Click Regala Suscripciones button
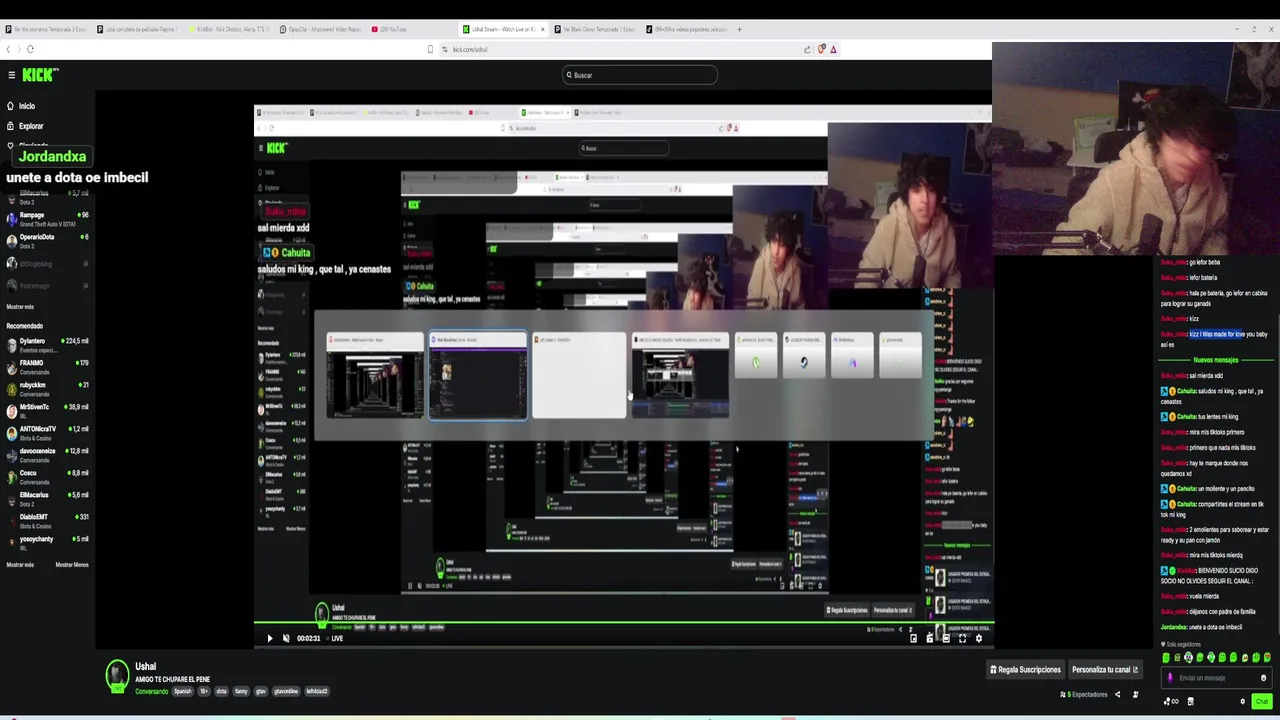 click(x=1026, y=669)
